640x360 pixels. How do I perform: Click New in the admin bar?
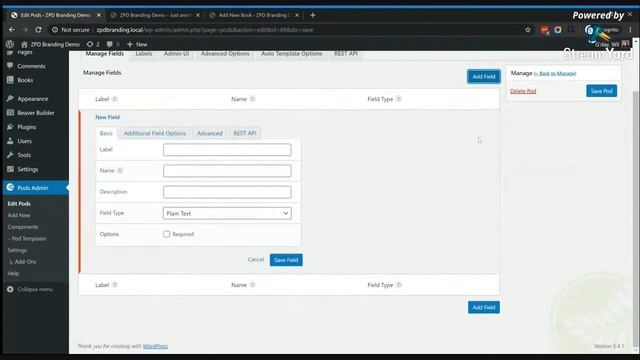tap(138, 44)
